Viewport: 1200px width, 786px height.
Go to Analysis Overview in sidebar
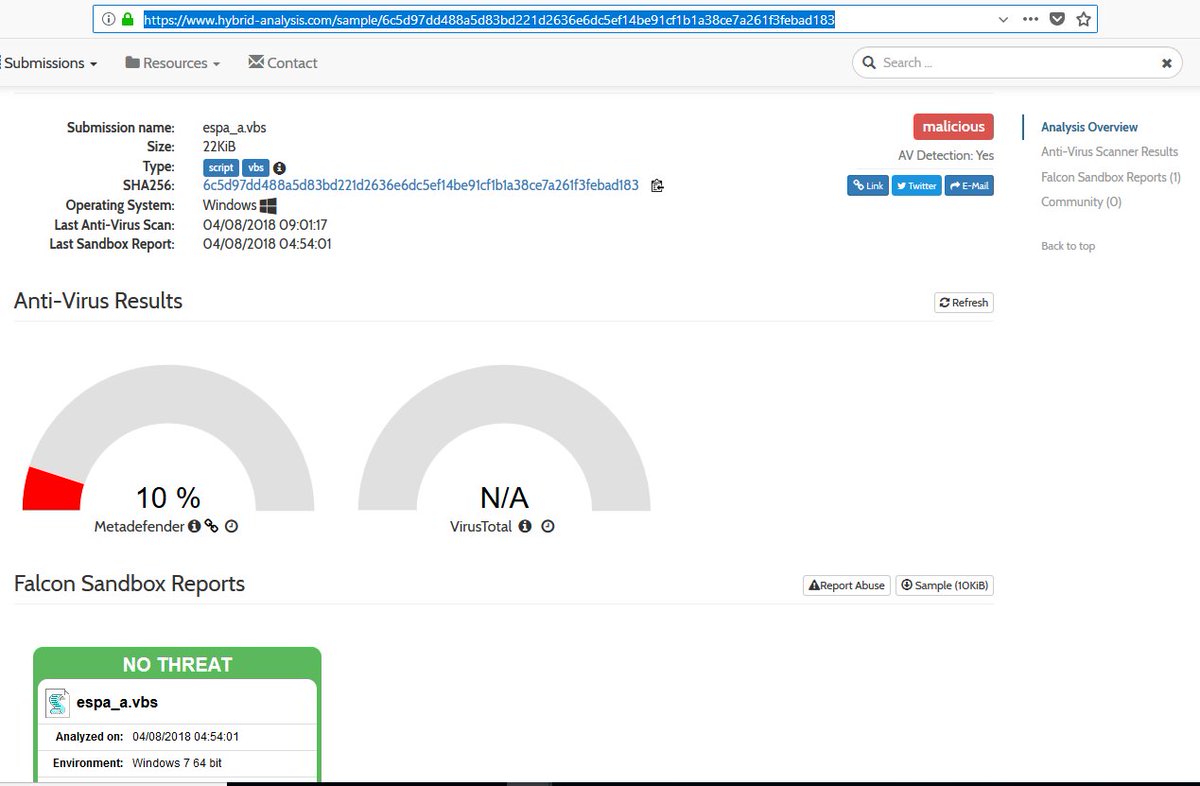coord(1089,127)
